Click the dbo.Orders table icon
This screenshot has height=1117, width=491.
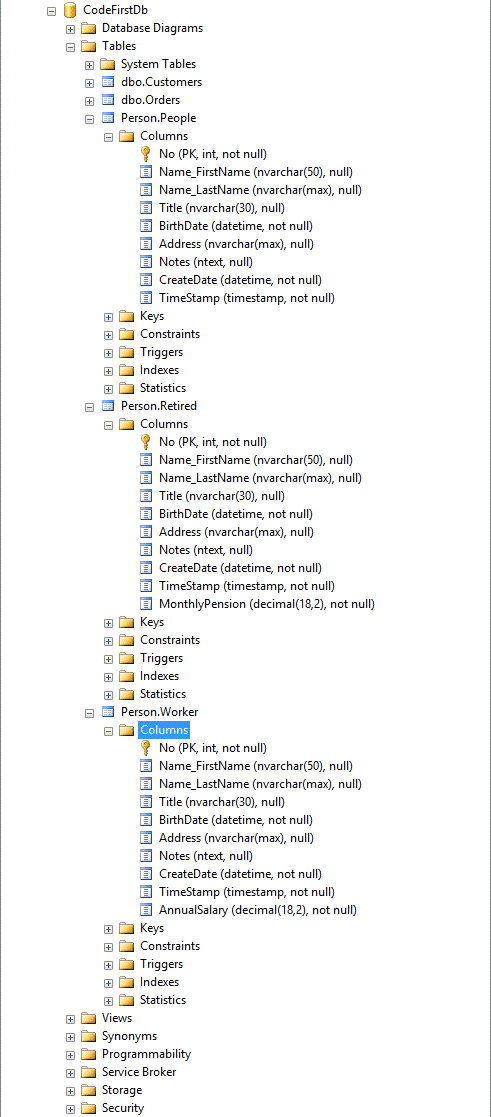(108, 100)
